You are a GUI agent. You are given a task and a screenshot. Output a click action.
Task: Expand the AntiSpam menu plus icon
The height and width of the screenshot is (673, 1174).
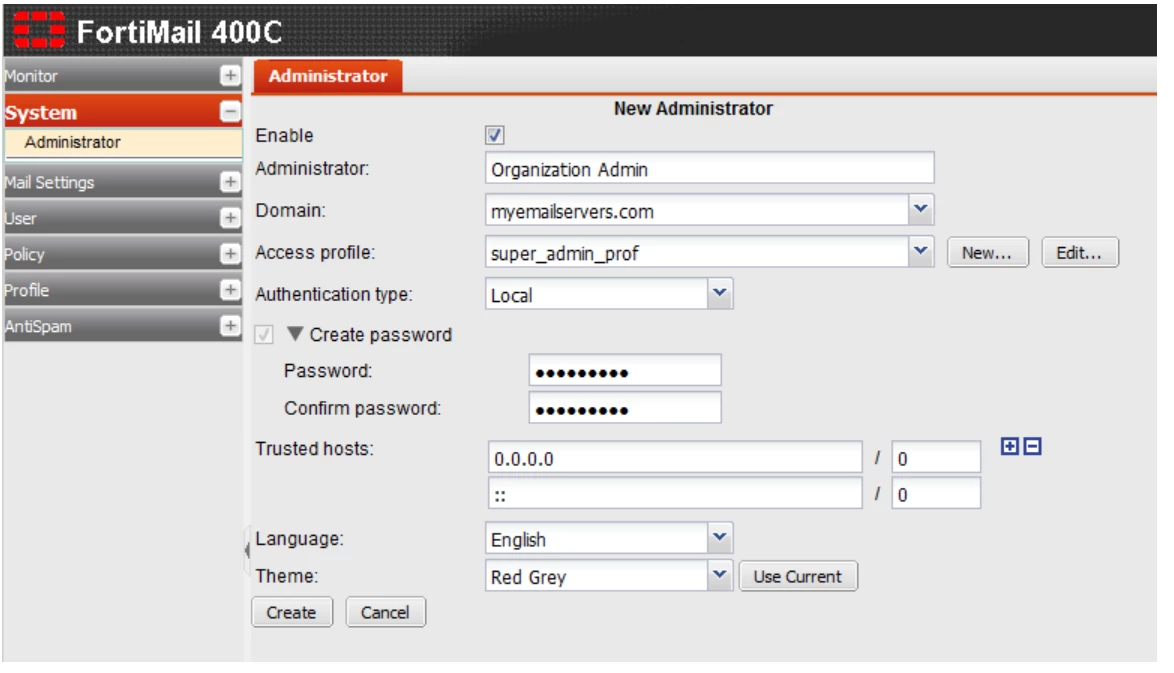click(231, 326)
